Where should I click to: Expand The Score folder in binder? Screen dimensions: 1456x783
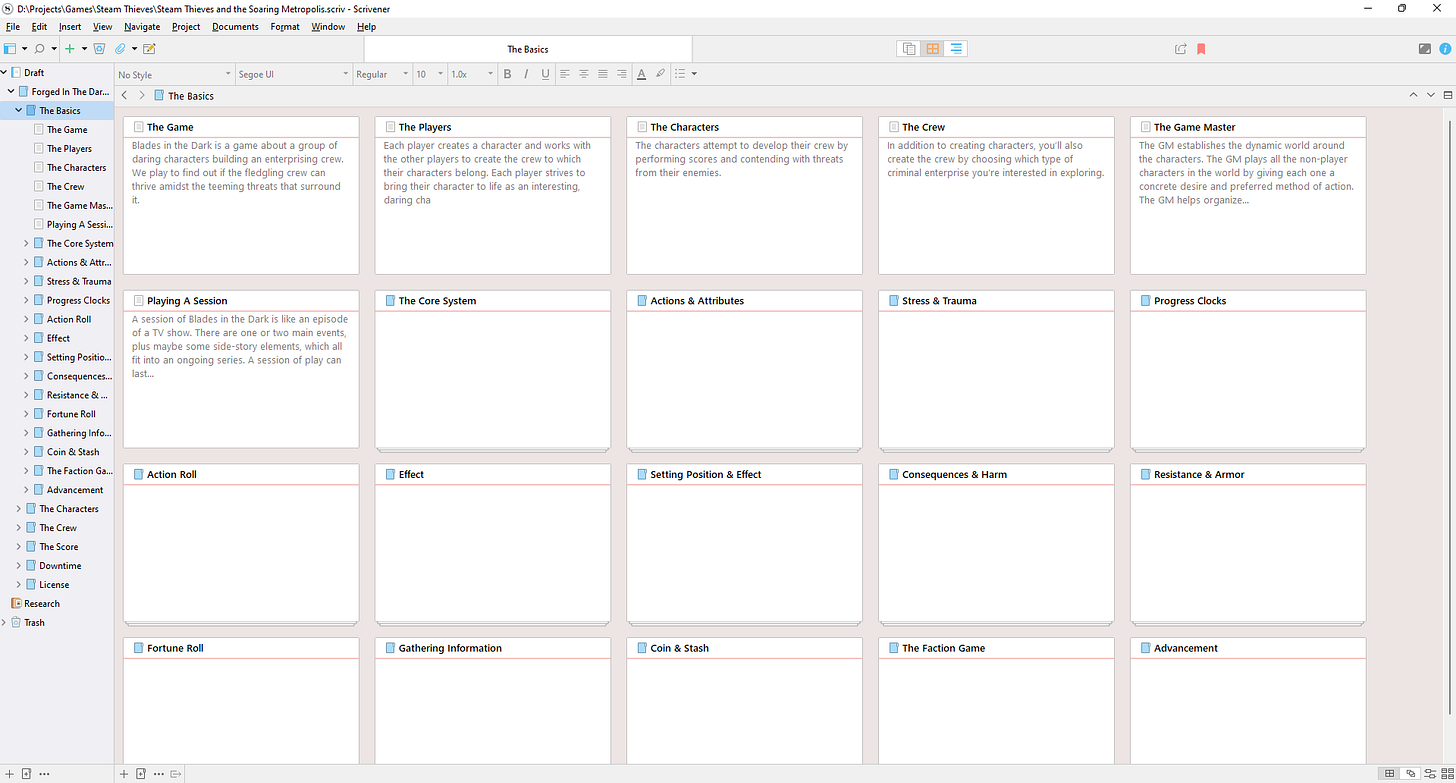[x=19, y=547]
